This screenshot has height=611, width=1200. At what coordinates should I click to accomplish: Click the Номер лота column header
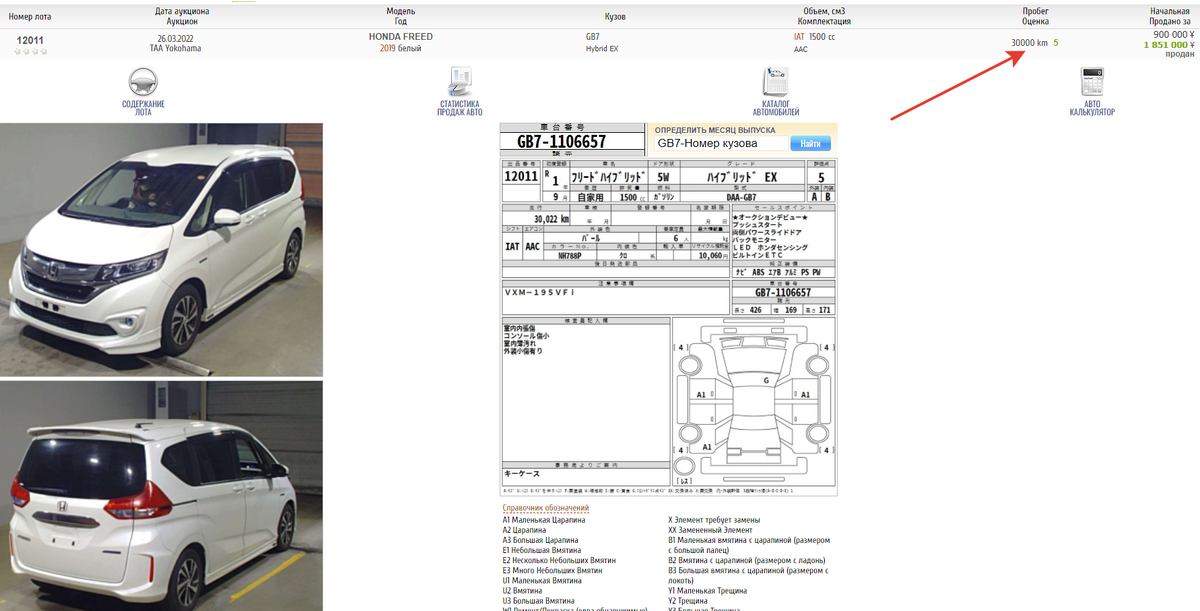click(30, 16)
